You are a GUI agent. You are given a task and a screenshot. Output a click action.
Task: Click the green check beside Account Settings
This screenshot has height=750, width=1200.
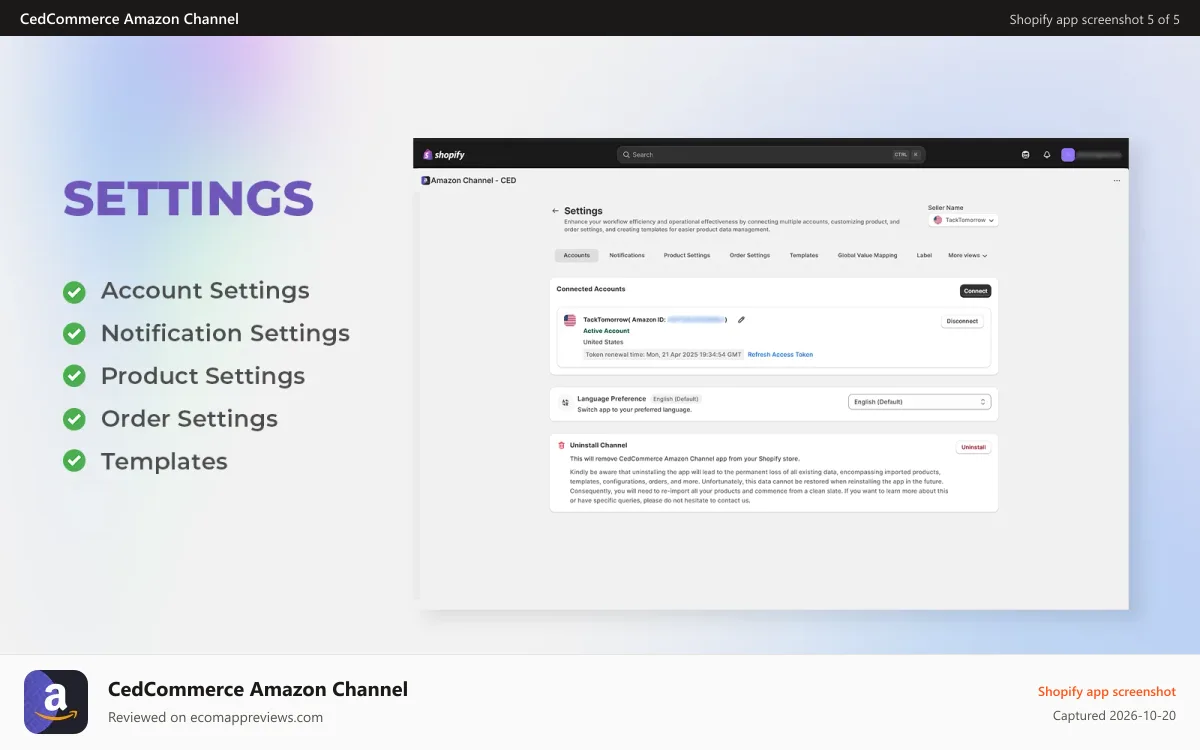pyautogui.click(x=74, y=291)
